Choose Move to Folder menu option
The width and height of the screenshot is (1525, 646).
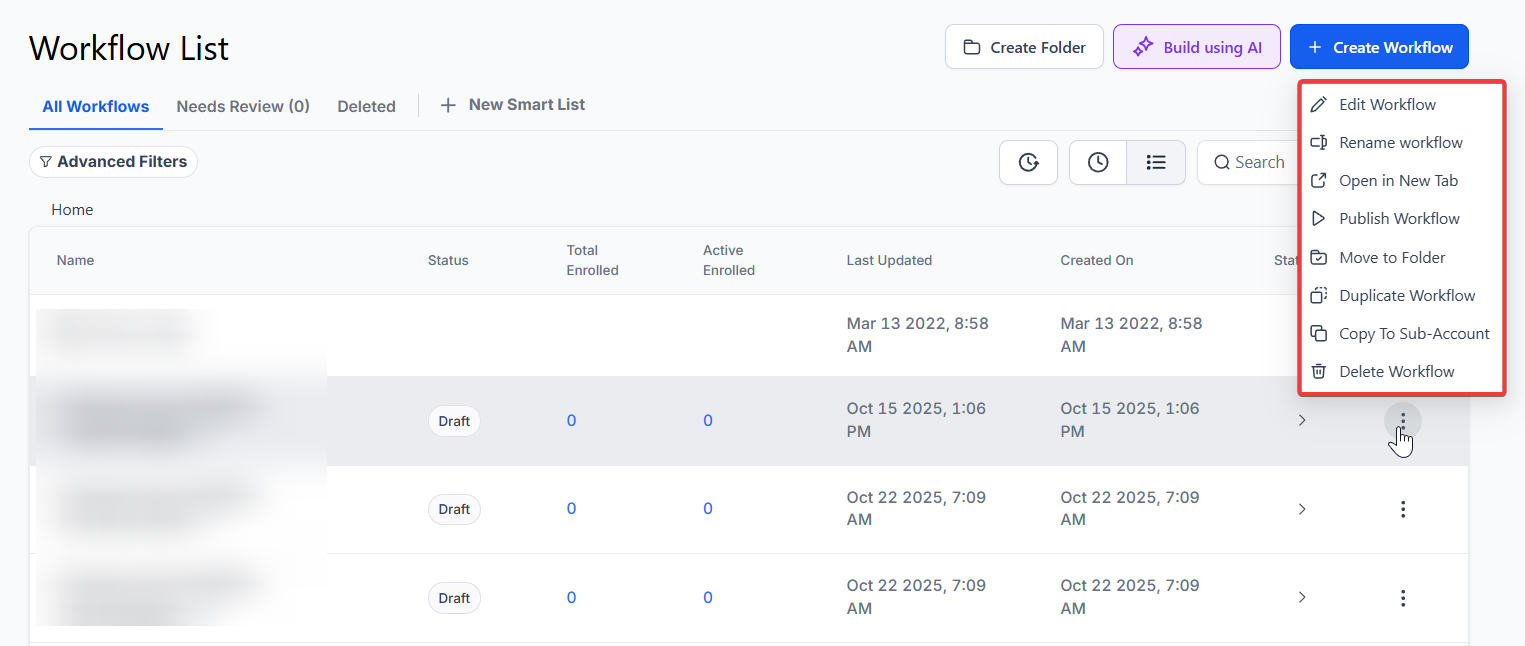pos(1391,258)
